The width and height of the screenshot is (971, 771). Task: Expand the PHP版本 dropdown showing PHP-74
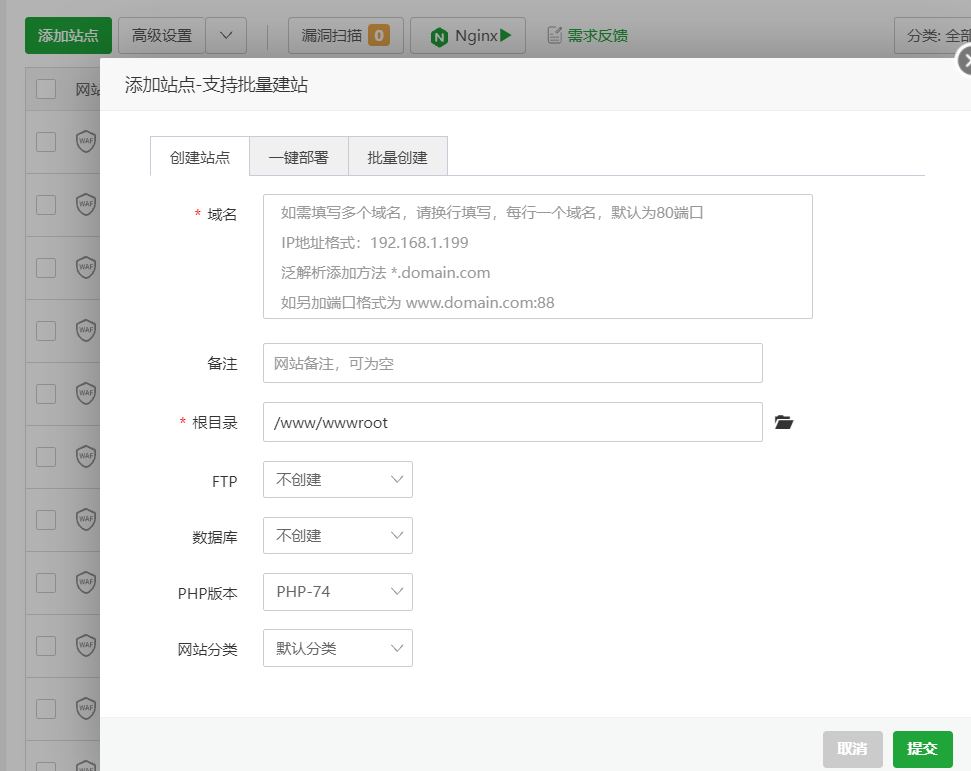(338, 592)
